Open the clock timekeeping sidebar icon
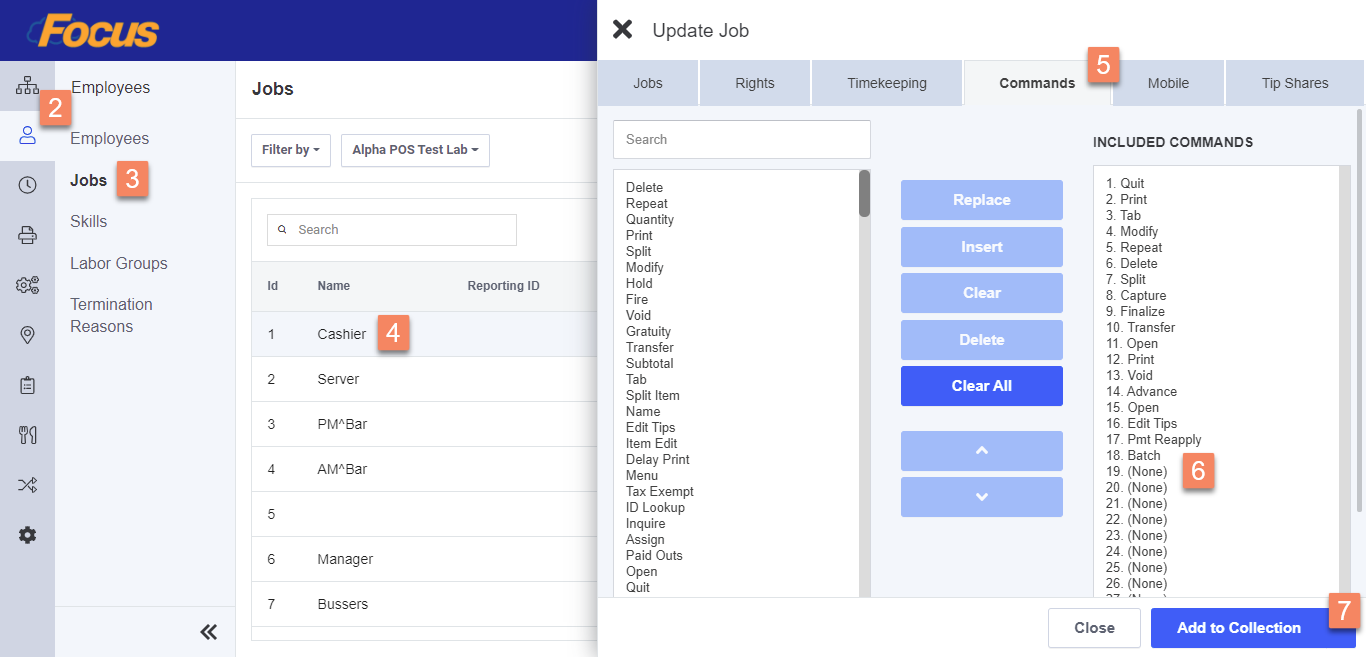Viewport: 1366px width, 657px height. coord(27,185)
